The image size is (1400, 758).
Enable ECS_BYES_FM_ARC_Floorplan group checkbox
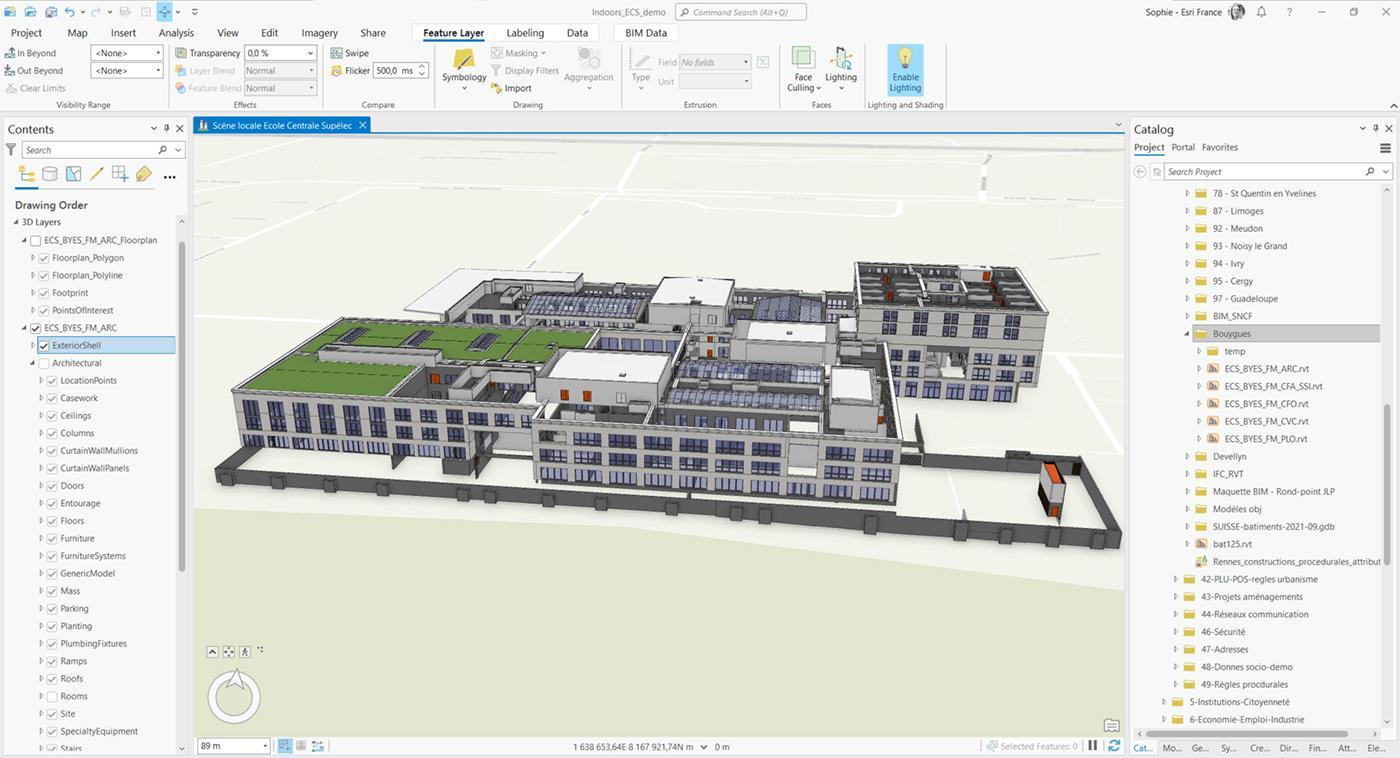[36, 241]
